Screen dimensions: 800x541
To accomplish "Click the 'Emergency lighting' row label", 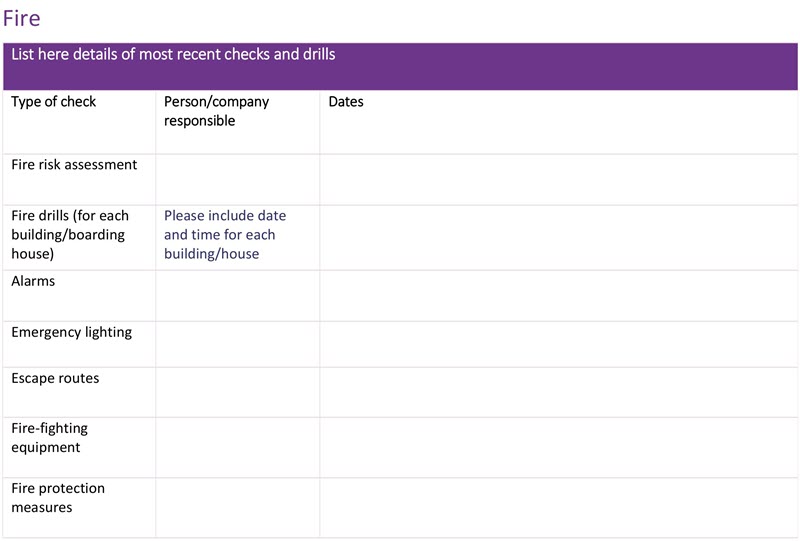I will coord(71,332).
